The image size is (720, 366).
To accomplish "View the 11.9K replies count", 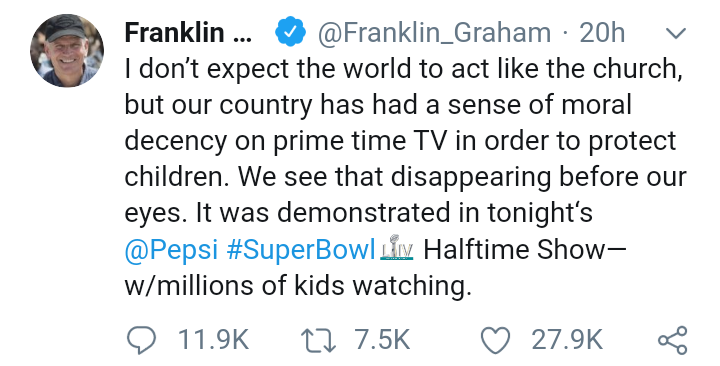I will (x=213, y=340).
